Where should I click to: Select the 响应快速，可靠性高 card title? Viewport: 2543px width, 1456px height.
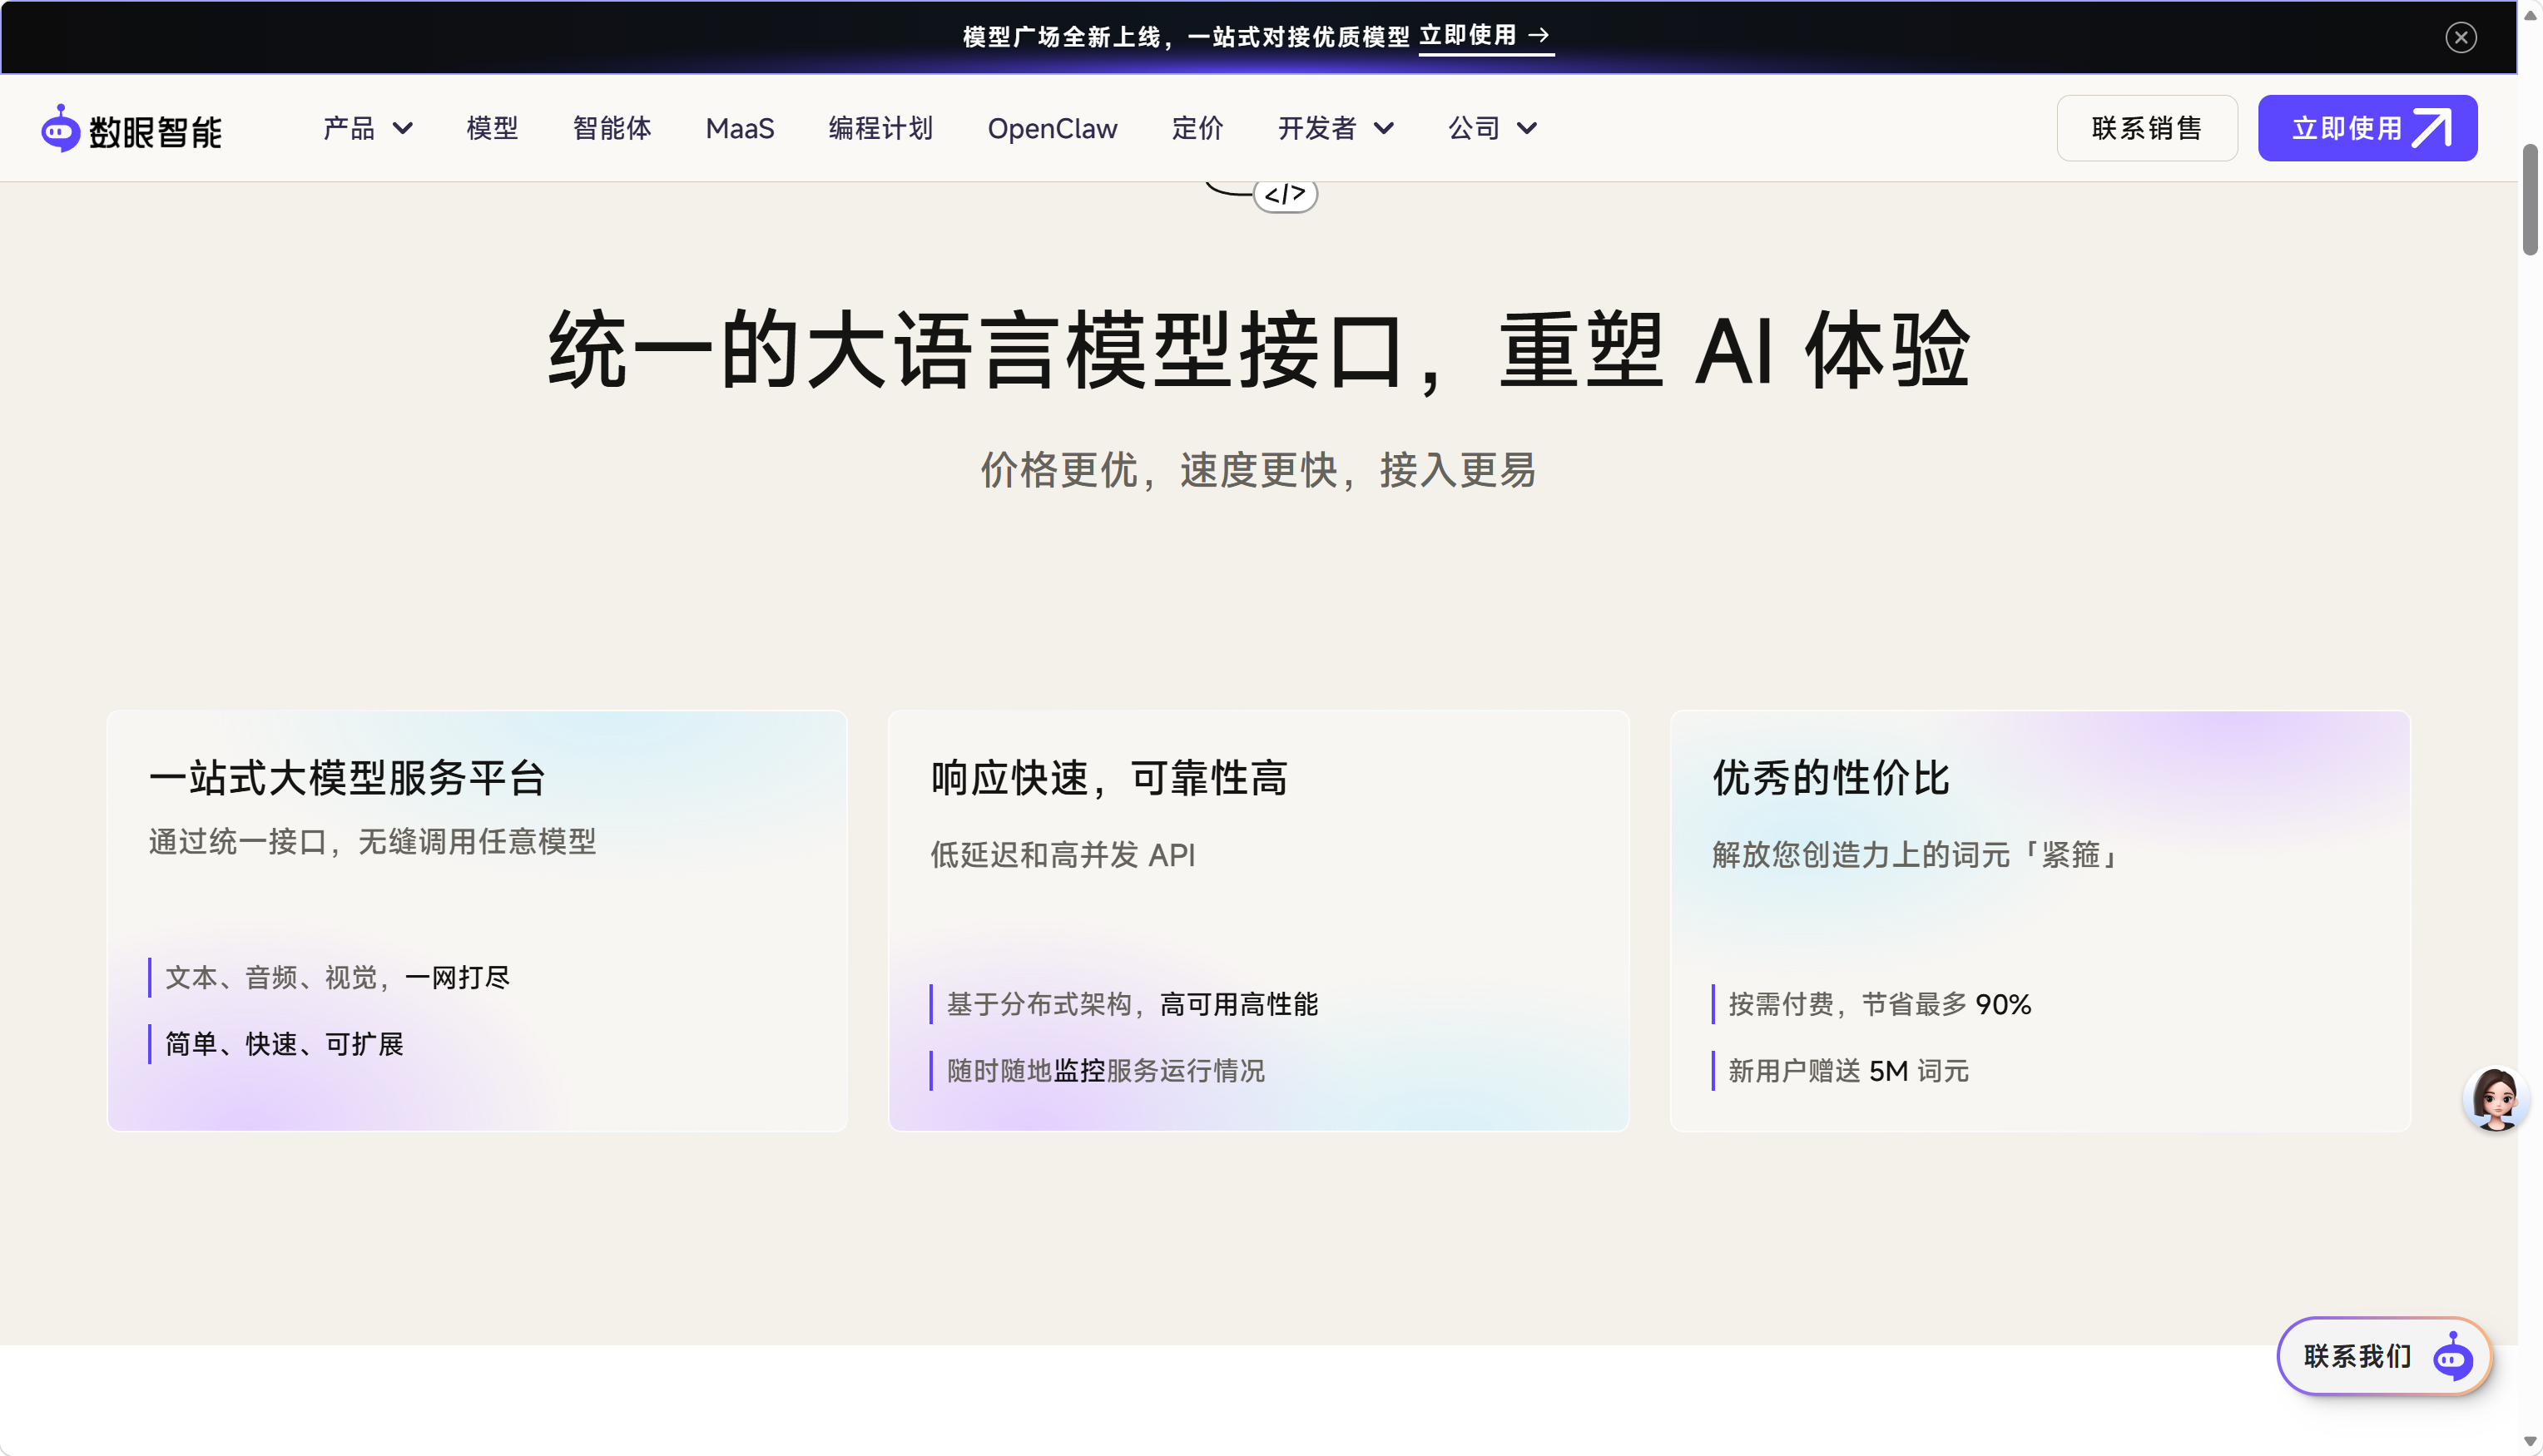click(x=1109, y=778)
